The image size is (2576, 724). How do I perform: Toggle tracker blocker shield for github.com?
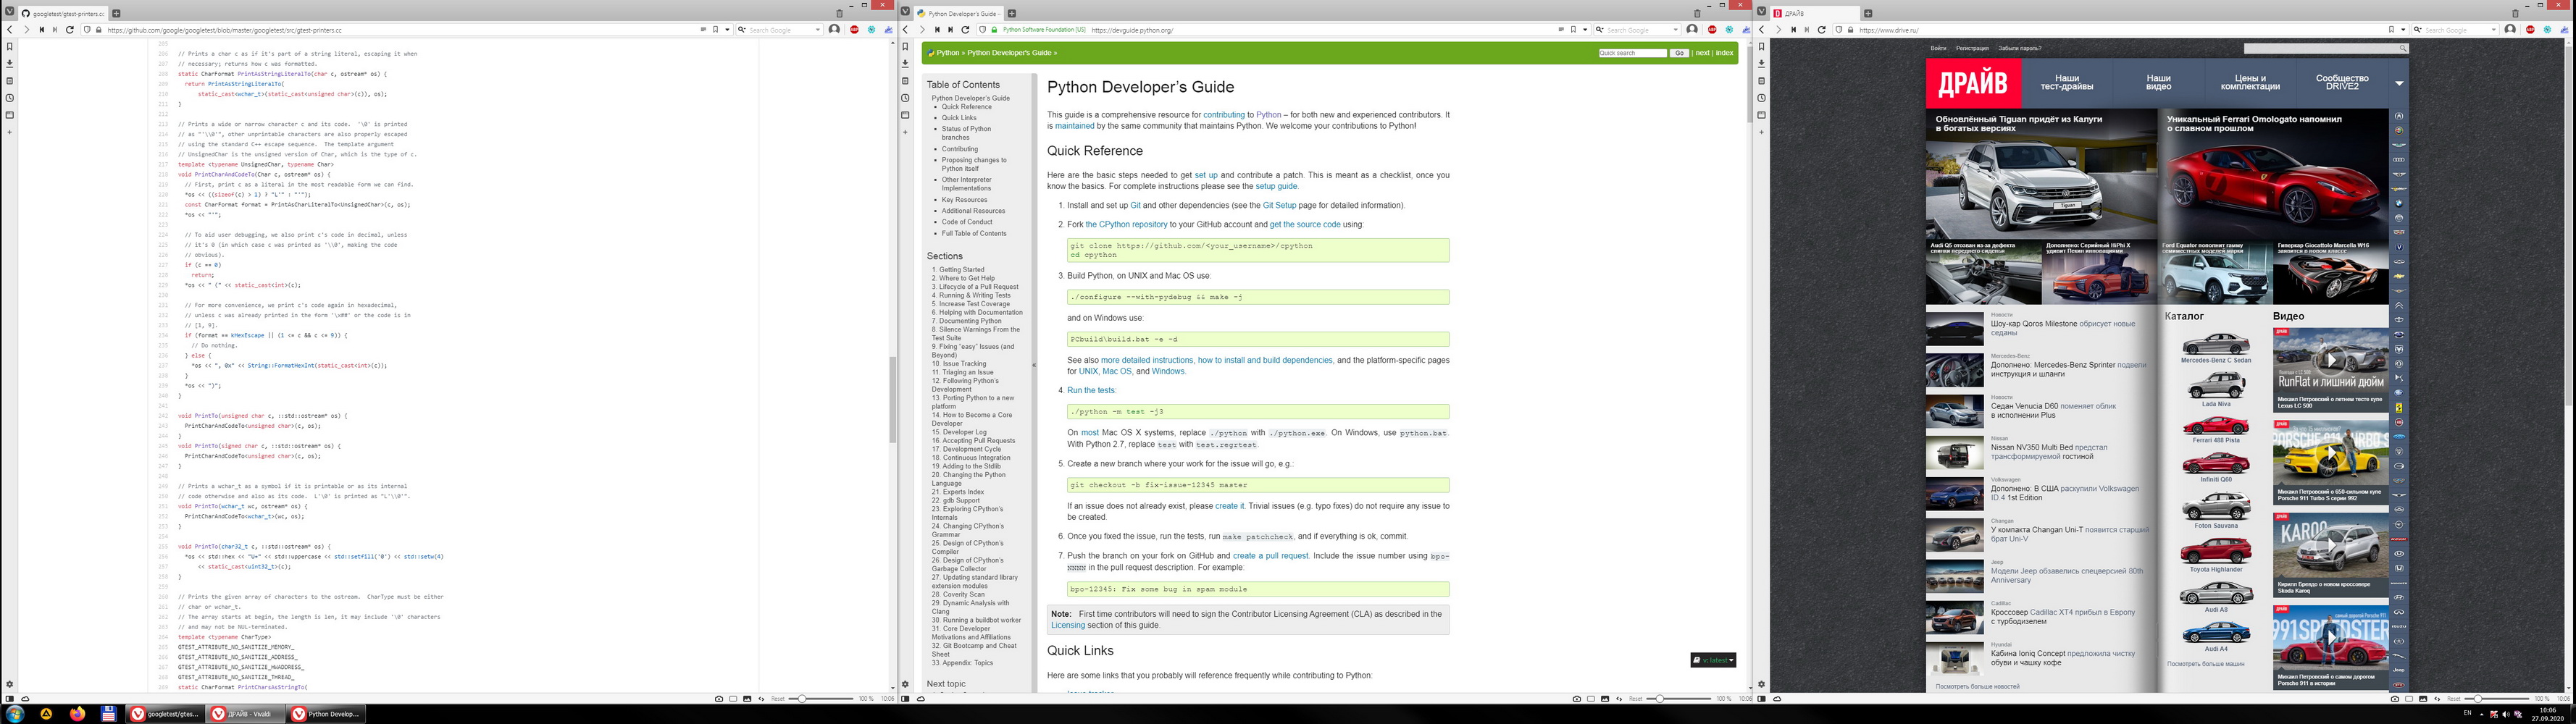[x=87, y=30]
